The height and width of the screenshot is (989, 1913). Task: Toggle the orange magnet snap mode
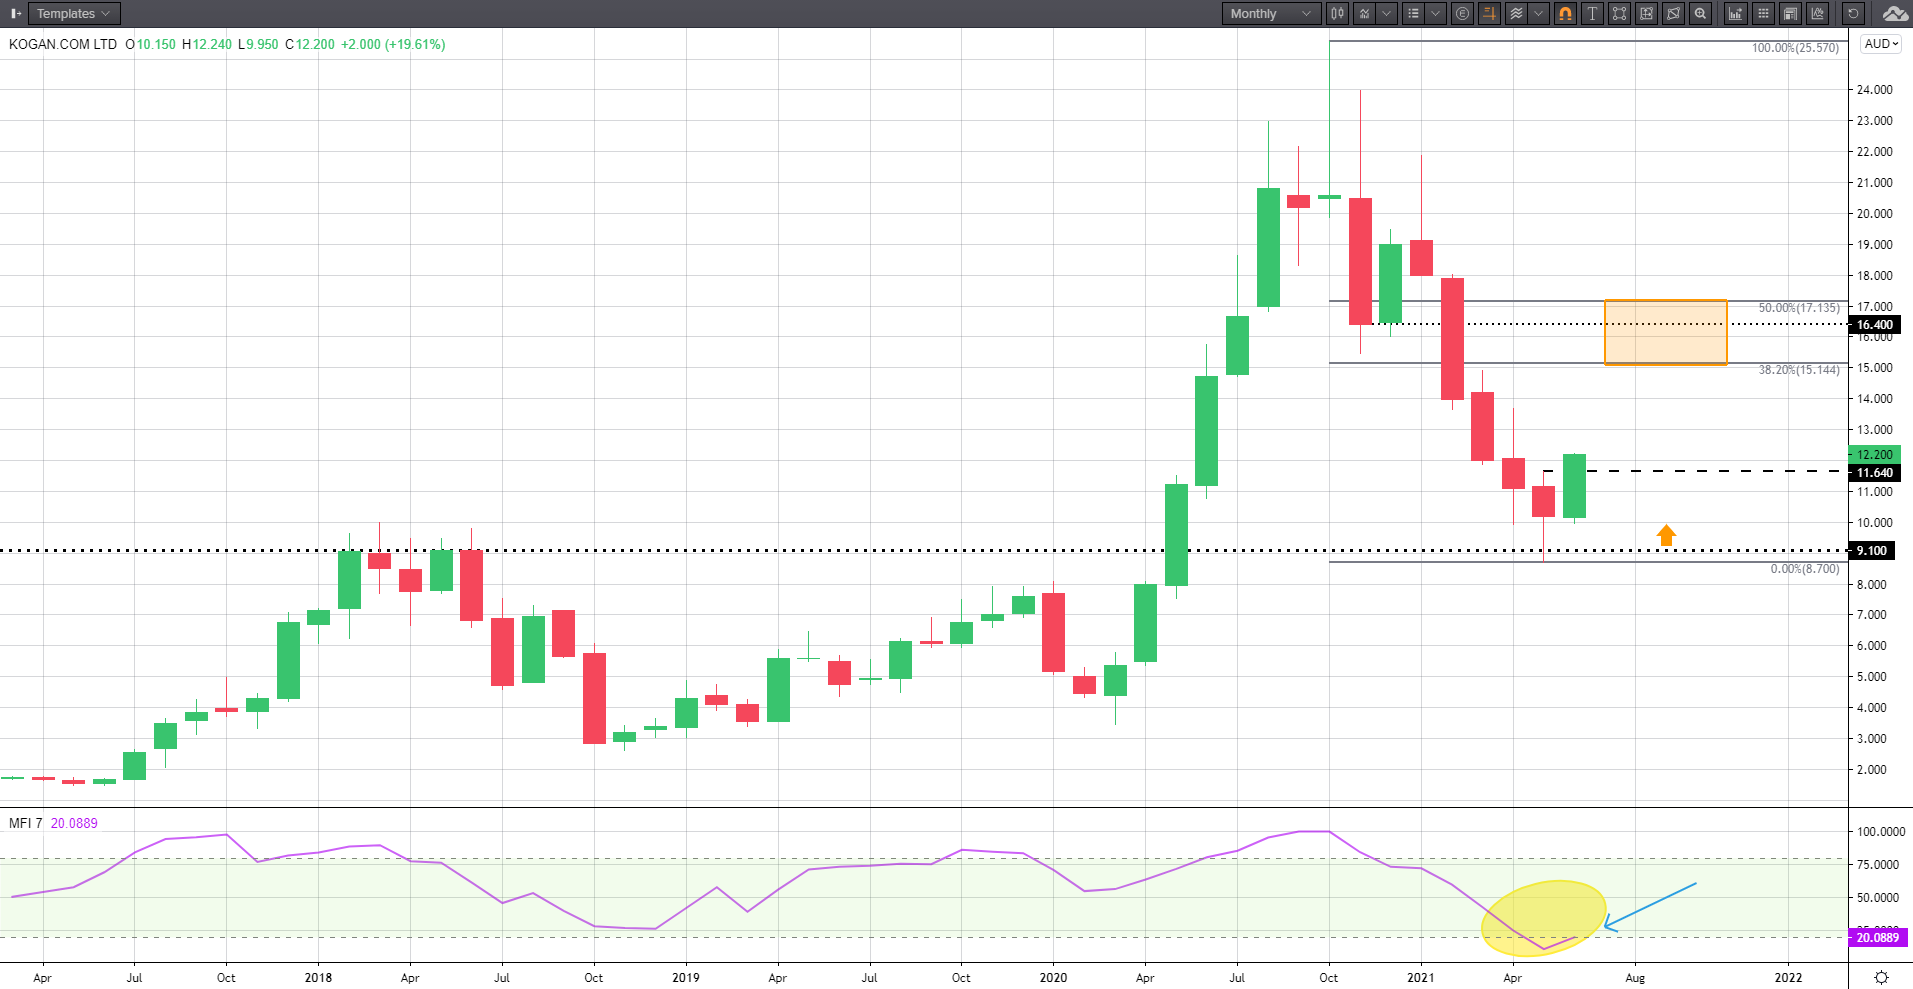tap(1565, 13)
